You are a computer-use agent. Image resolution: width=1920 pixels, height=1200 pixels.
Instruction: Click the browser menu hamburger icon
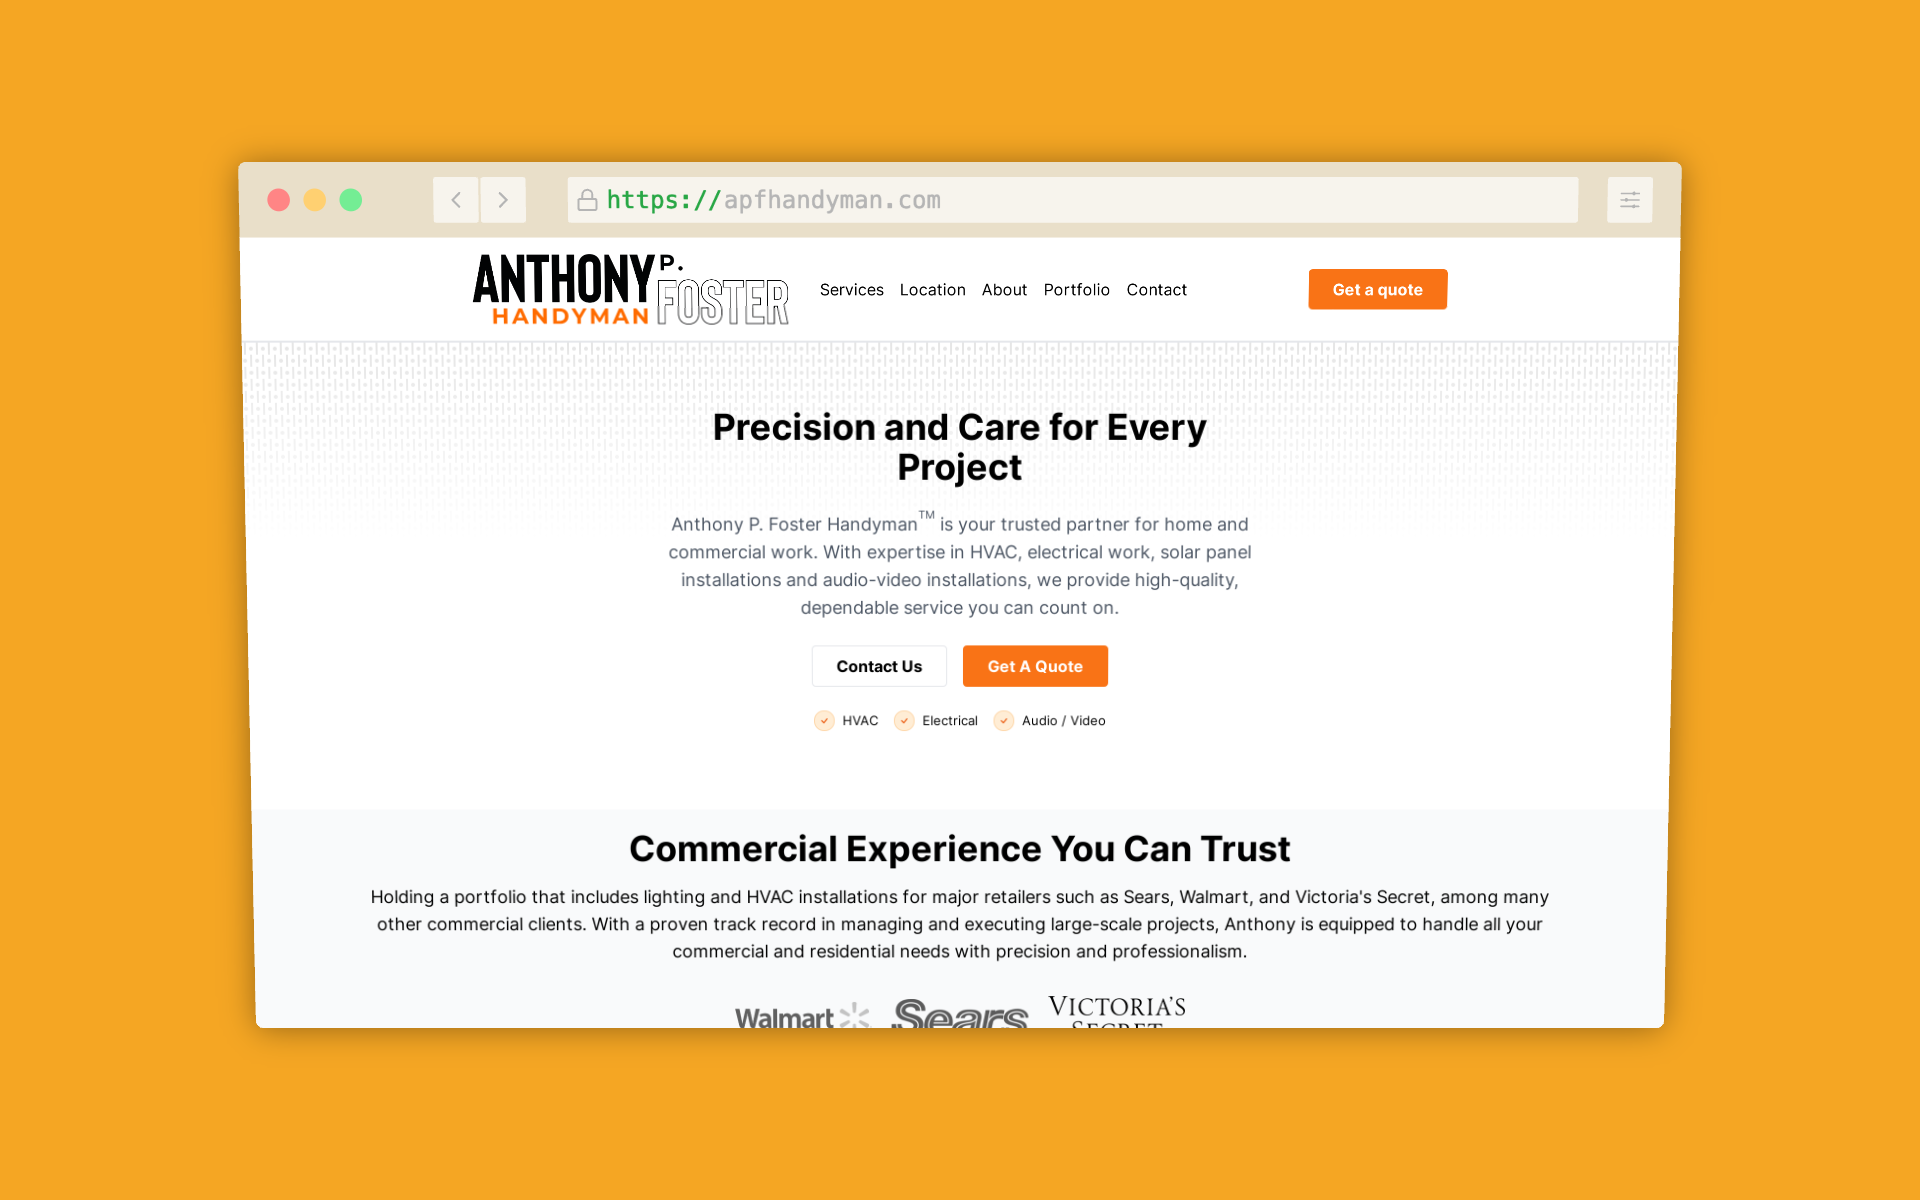tap(1630, 199)
